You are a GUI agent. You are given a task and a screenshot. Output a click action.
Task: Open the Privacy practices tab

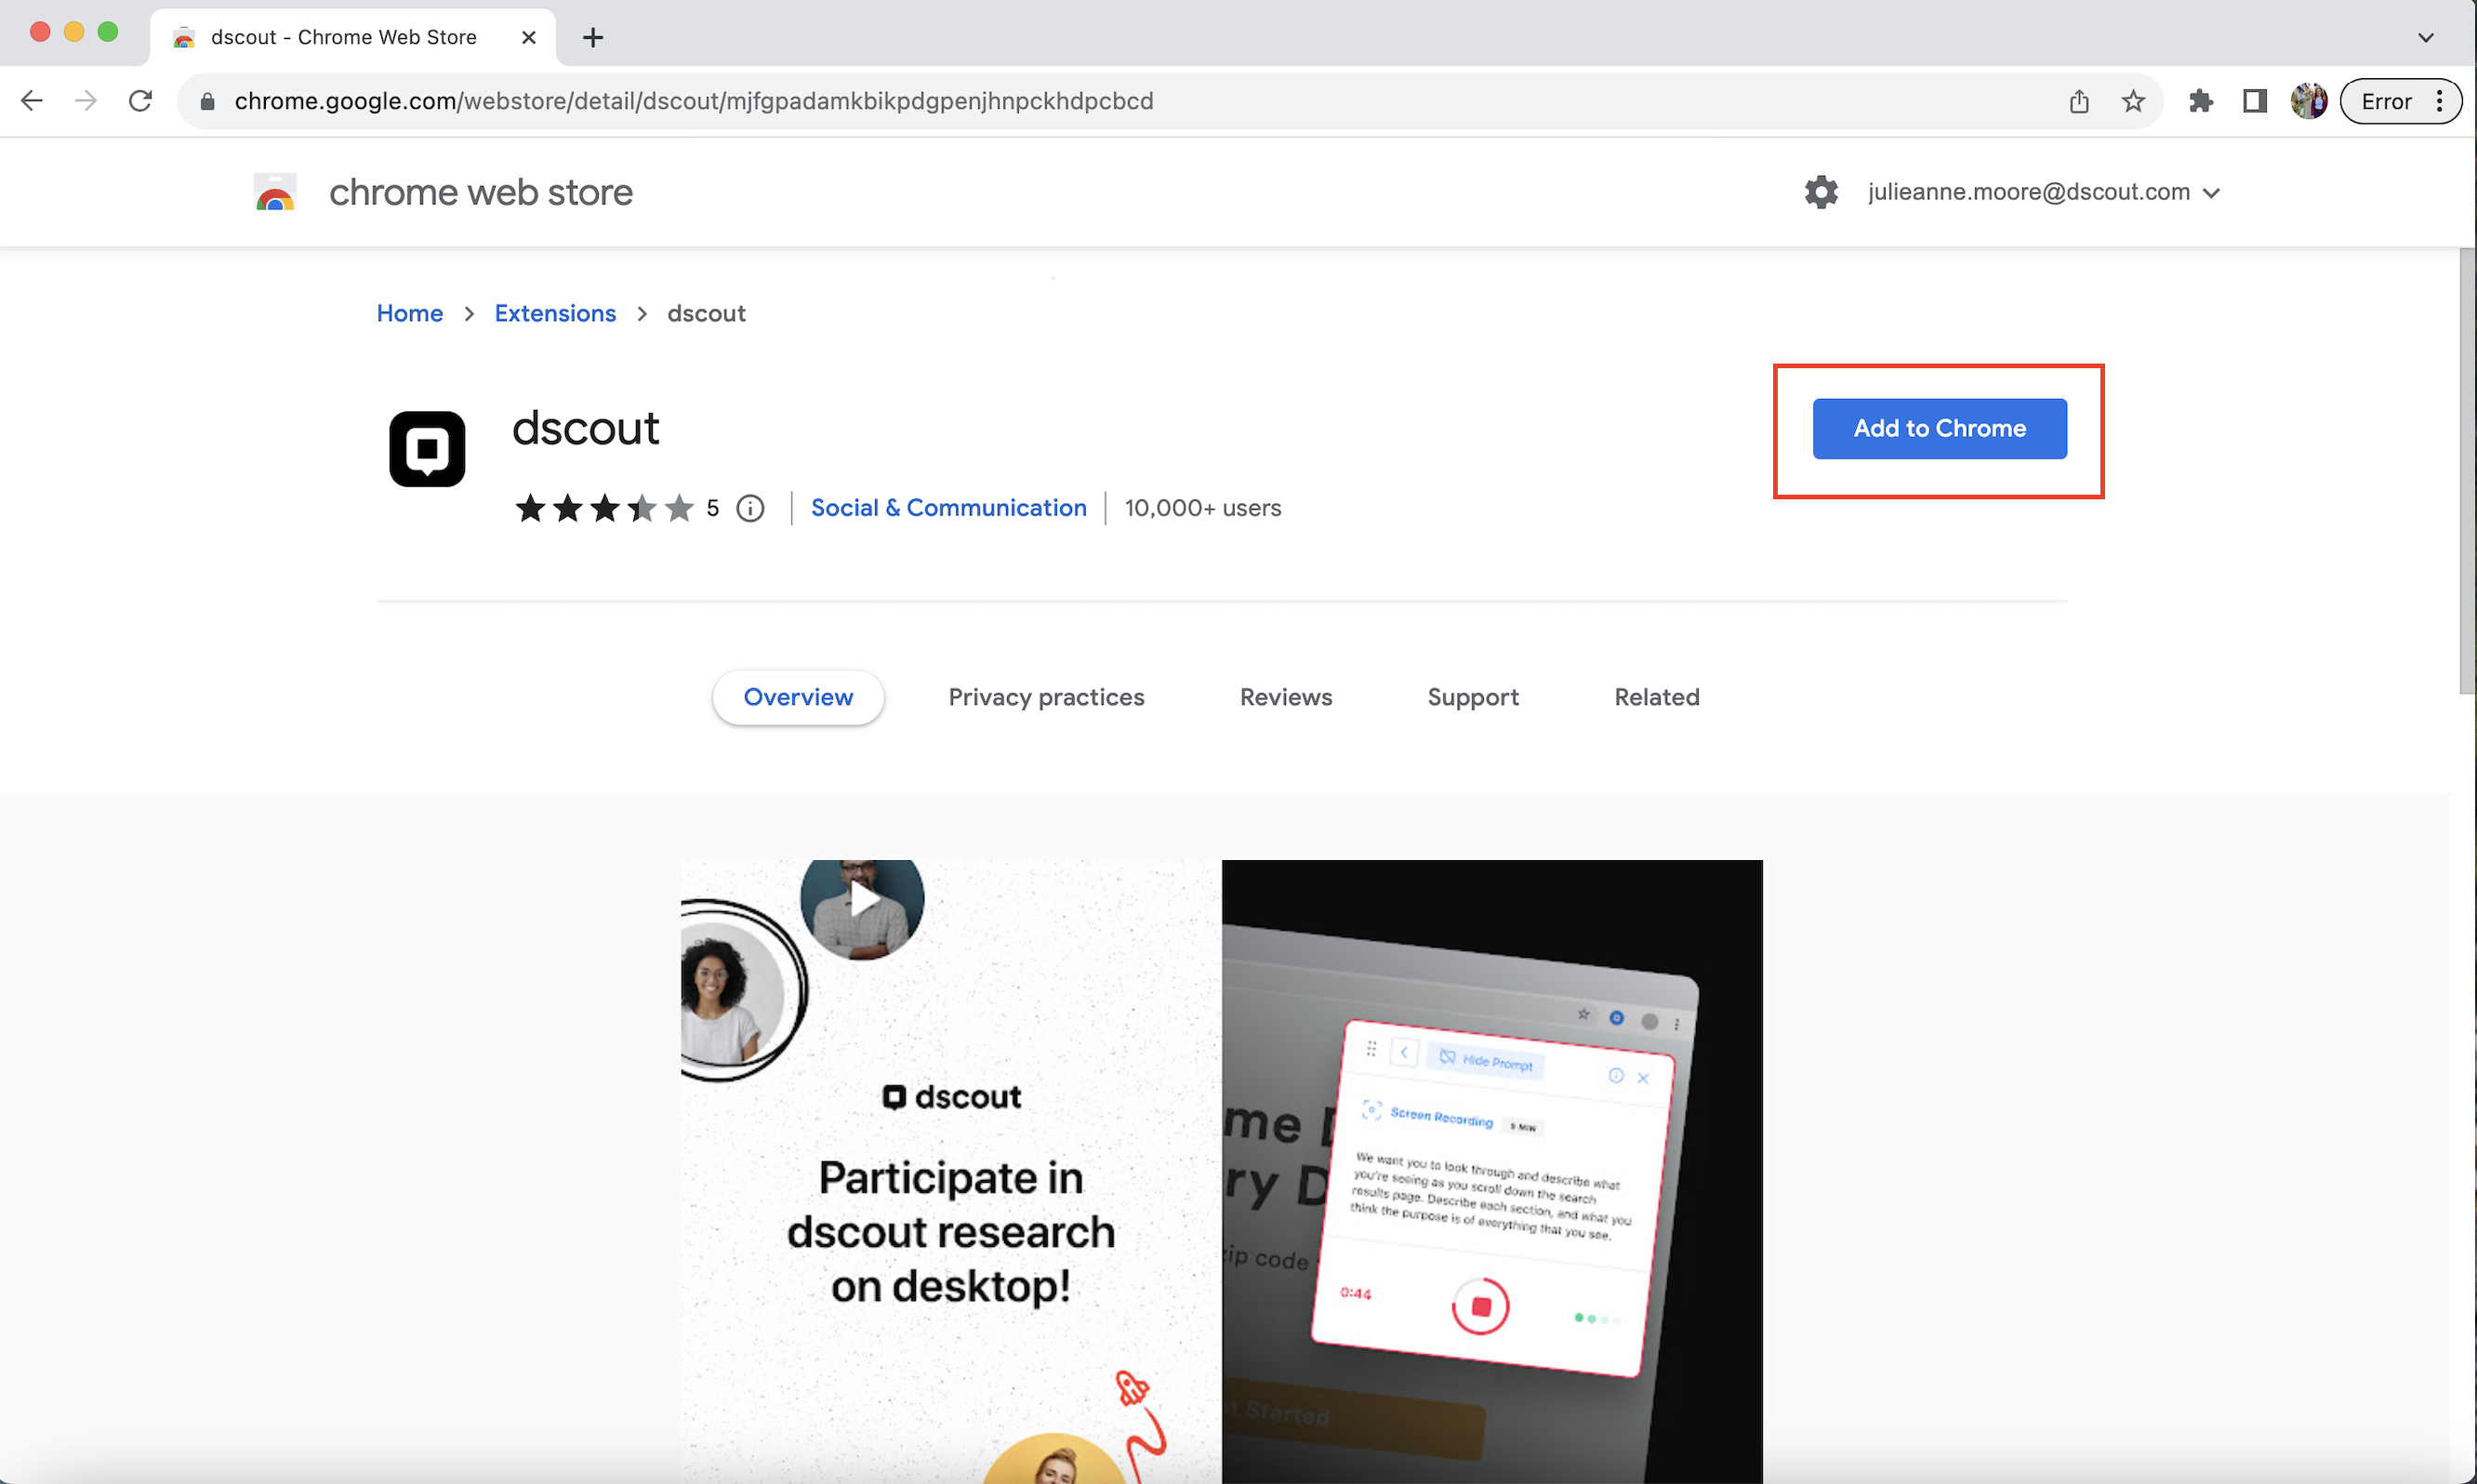point(1046,697)
